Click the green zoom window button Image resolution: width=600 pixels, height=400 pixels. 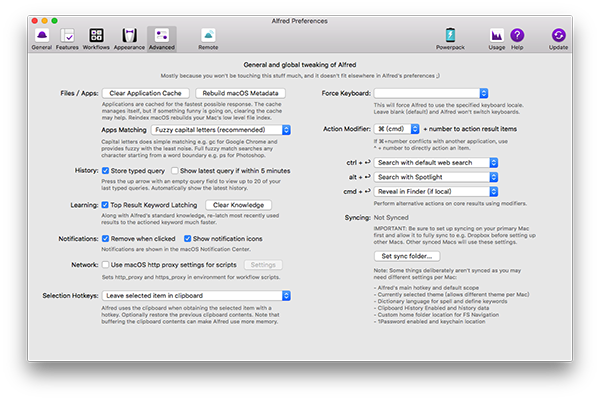(54, 21)
